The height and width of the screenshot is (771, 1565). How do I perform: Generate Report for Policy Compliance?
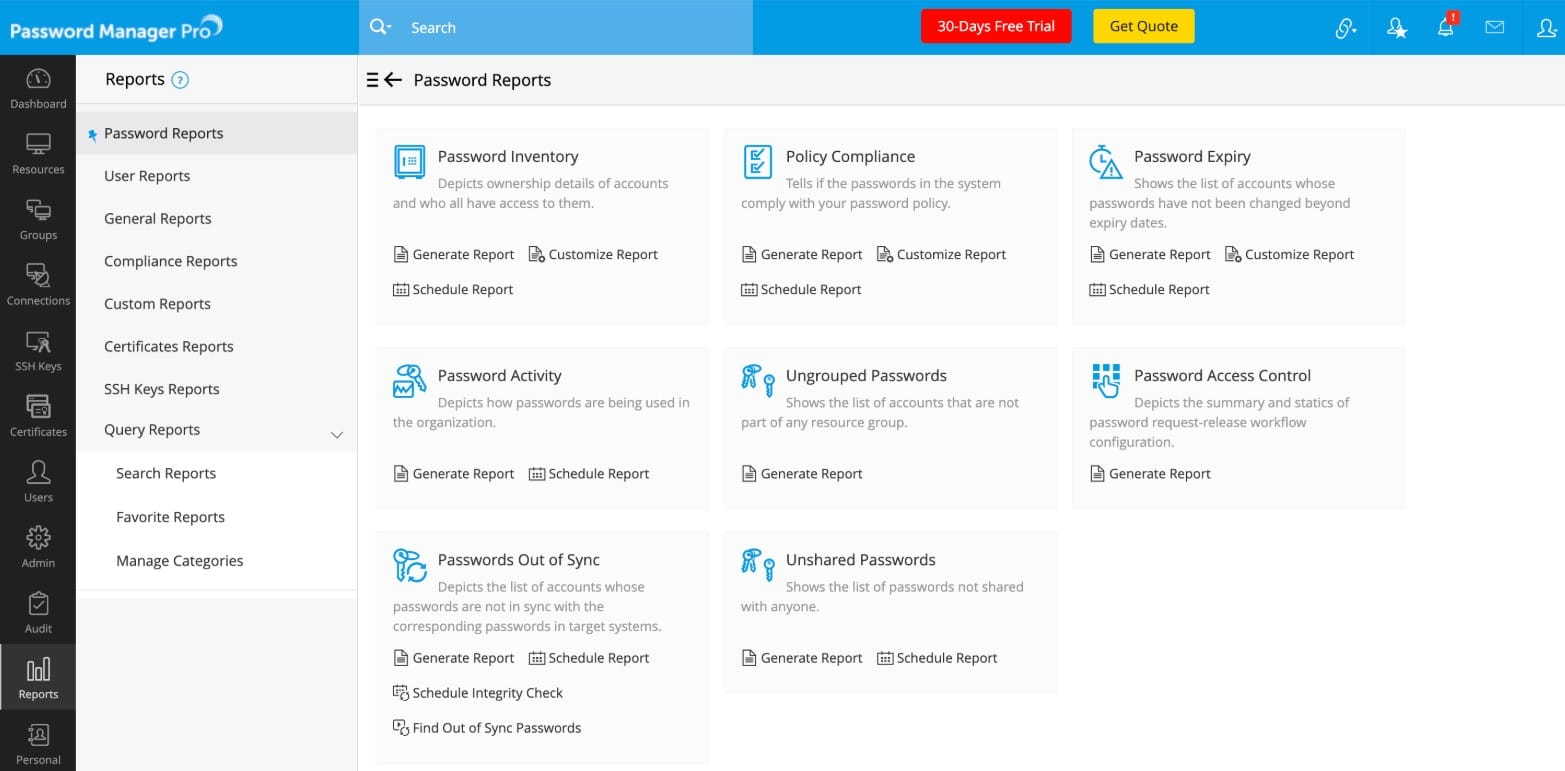coord(802,255)
